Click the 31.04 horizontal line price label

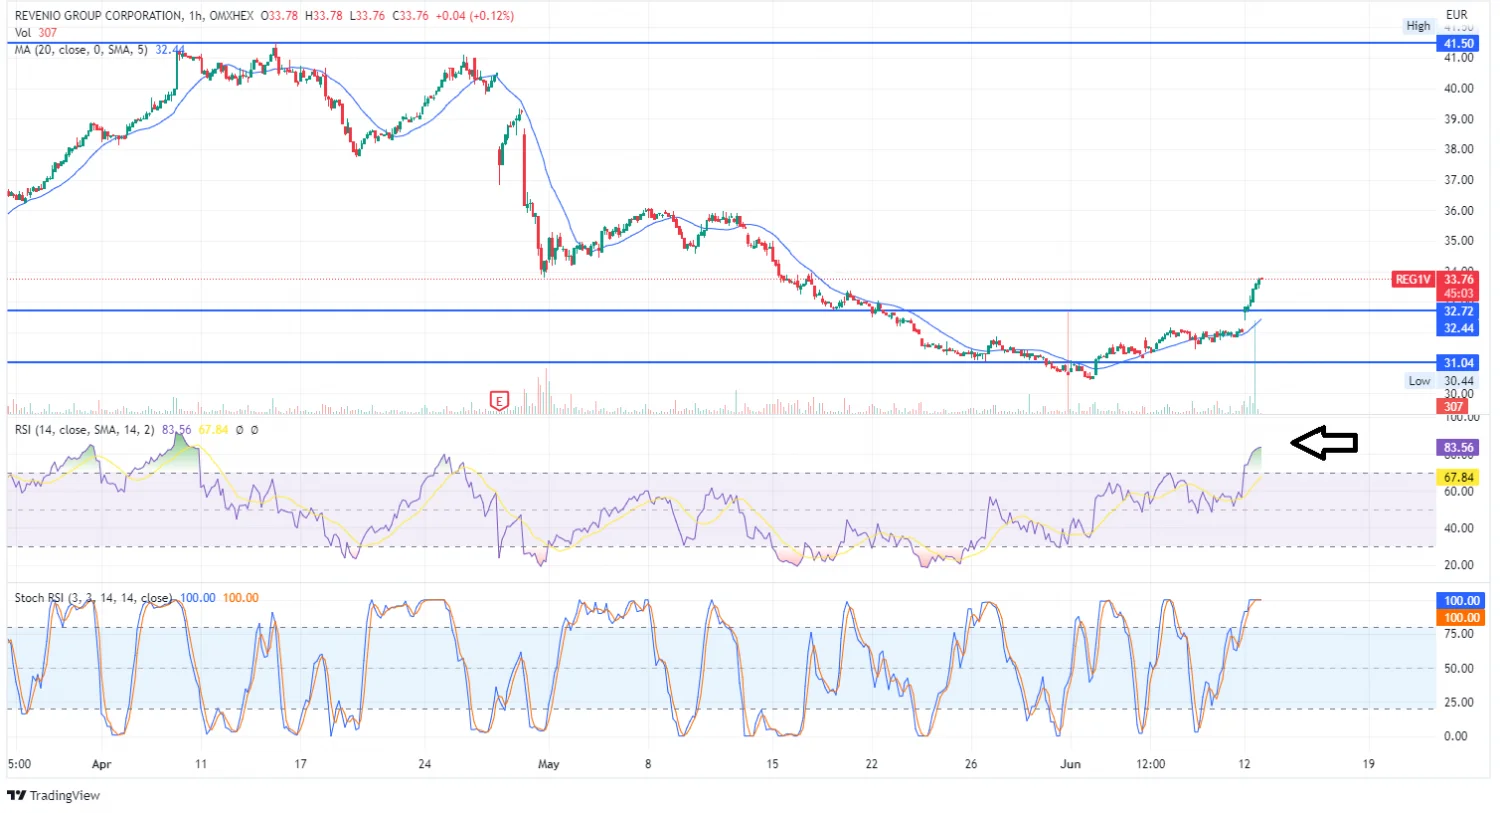1458,363
